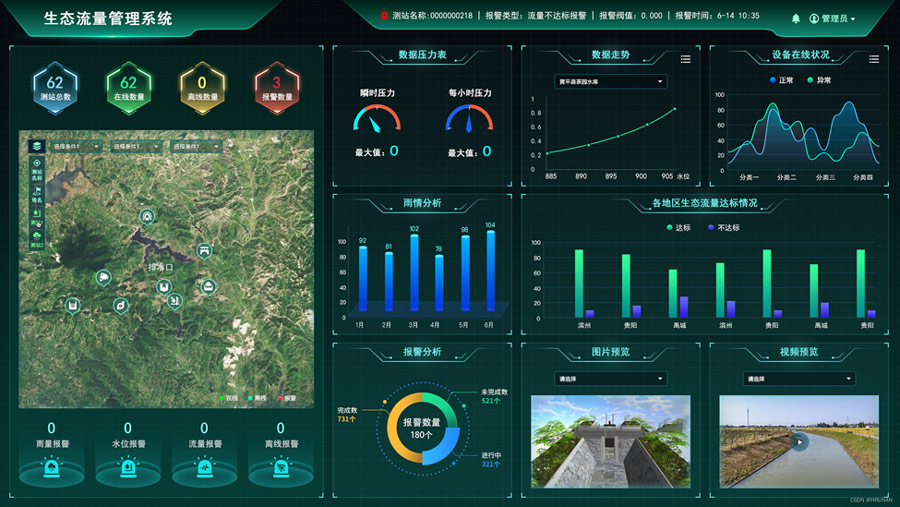Image resolution: width=900 pixels, height=507 pixels.
Task: Play the canal video preview
Action: (x=798, y=441)
